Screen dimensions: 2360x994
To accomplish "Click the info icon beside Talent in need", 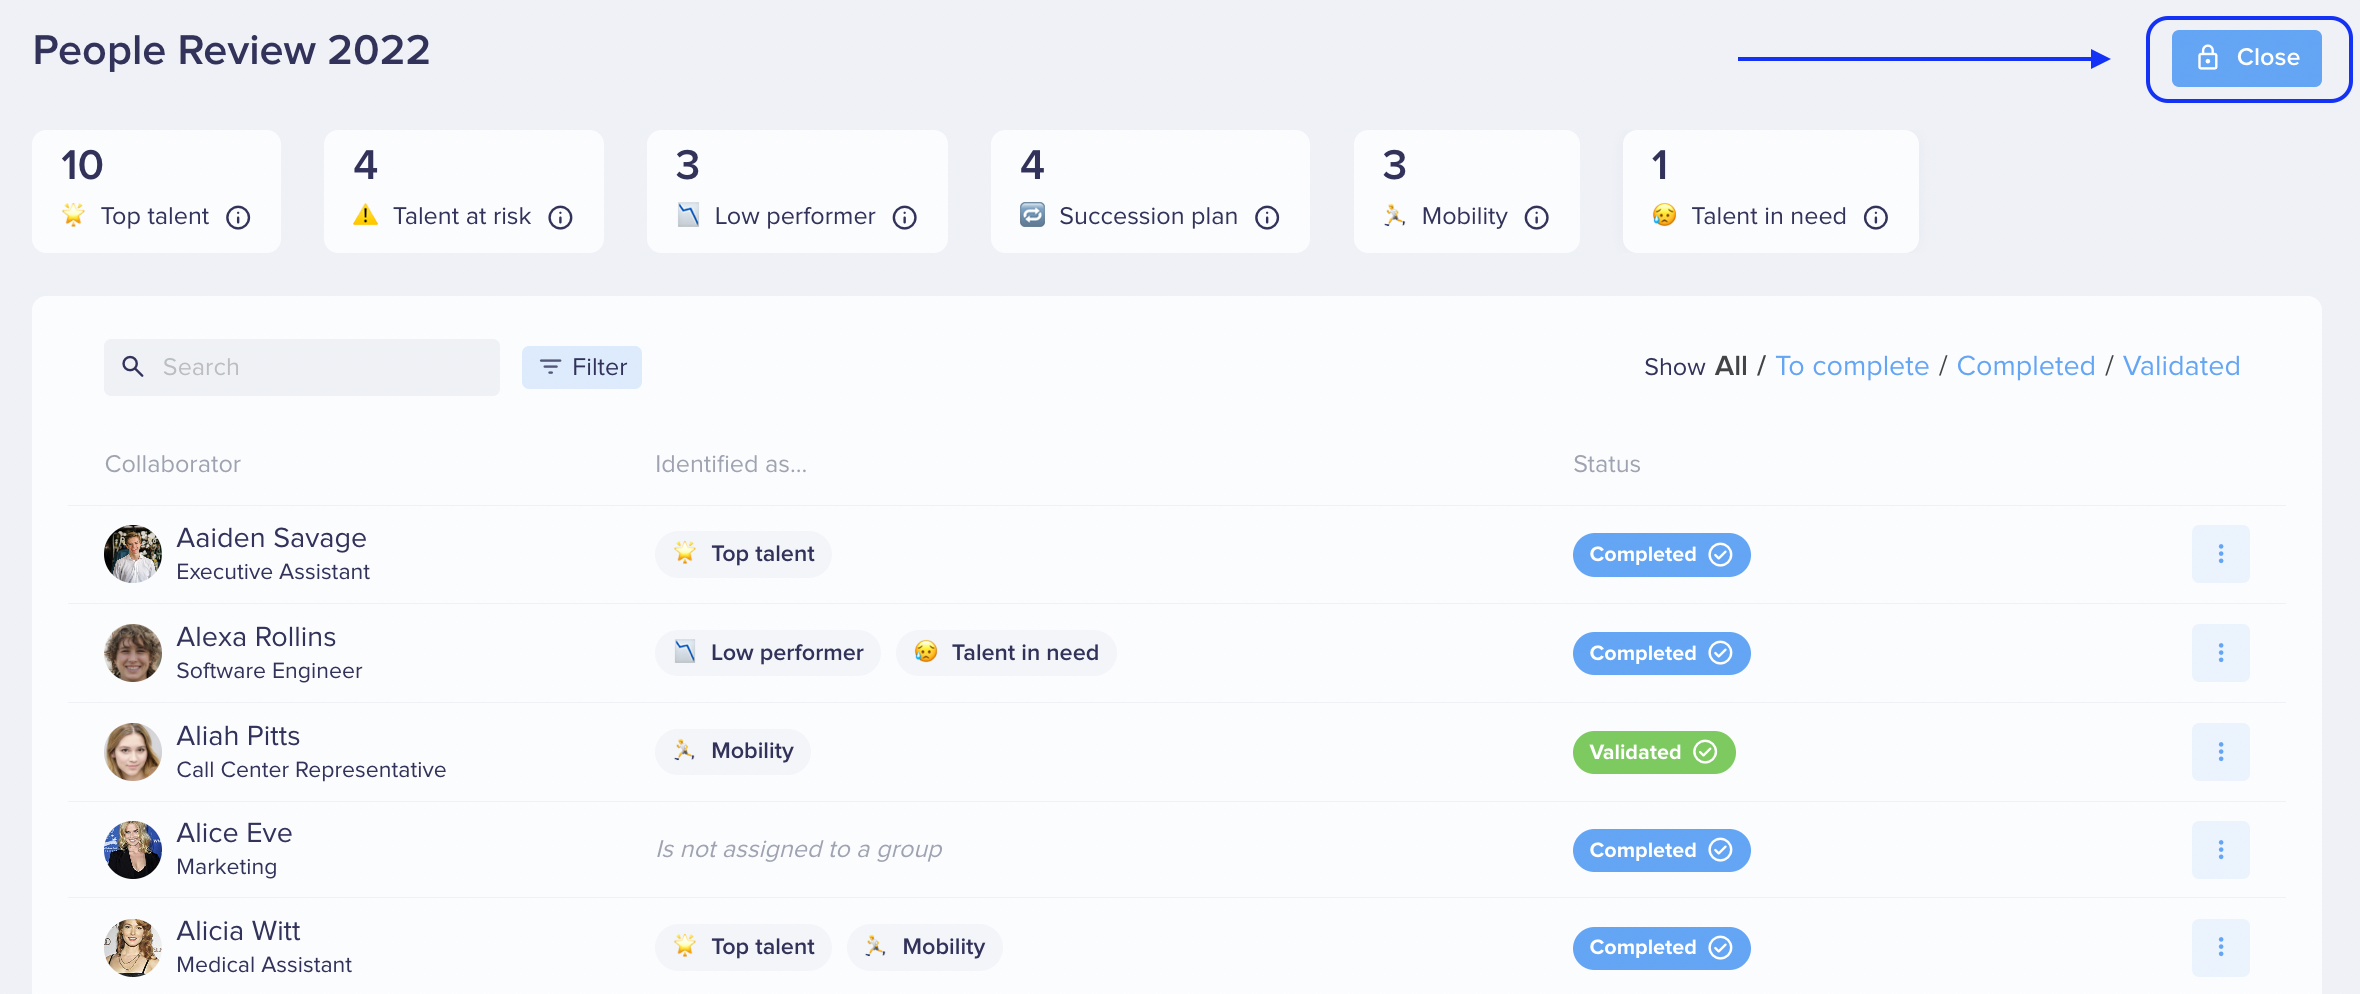I will (x=1875, y=217).
